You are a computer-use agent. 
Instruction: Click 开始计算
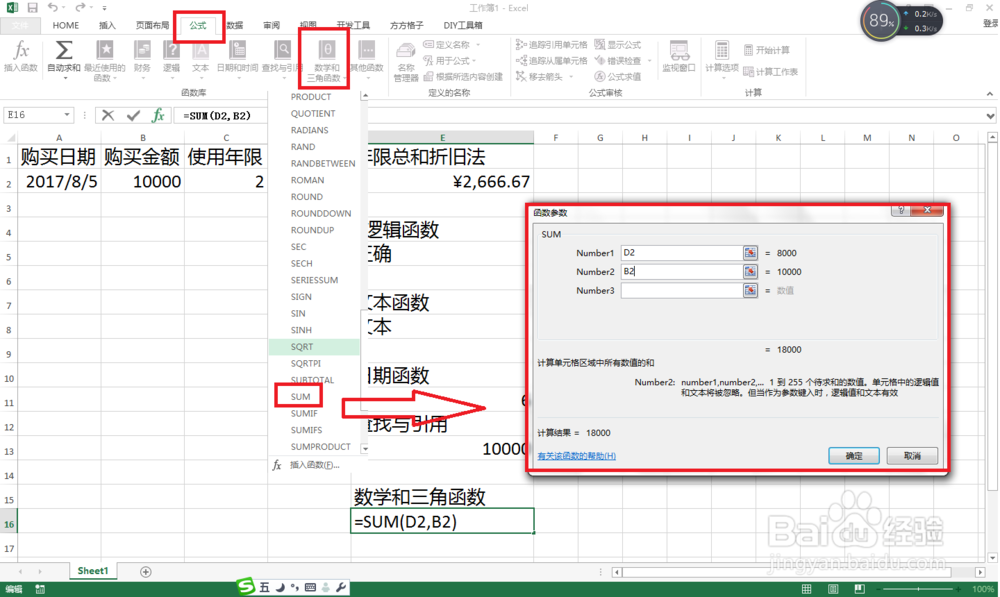(x=766, y=50)
